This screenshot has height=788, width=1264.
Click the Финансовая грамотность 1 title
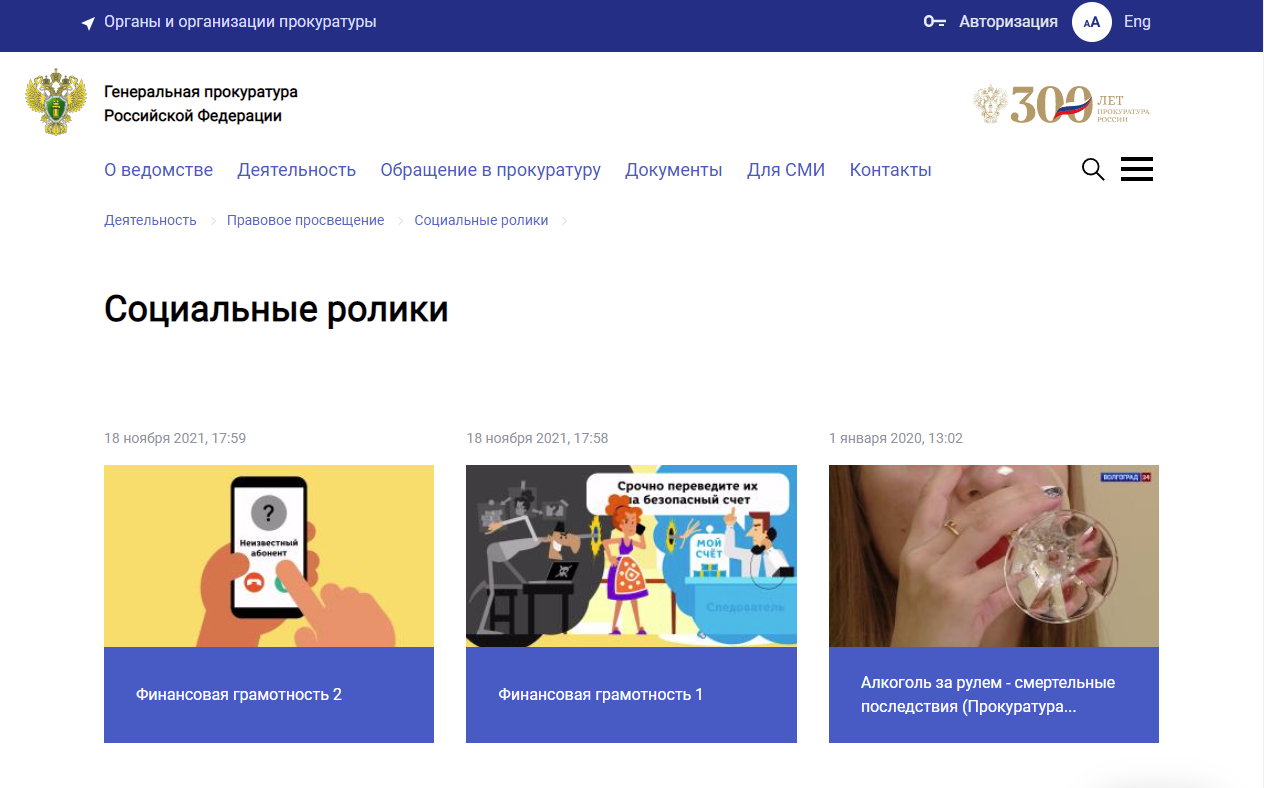pyautogui.click(x=601, y=694)
